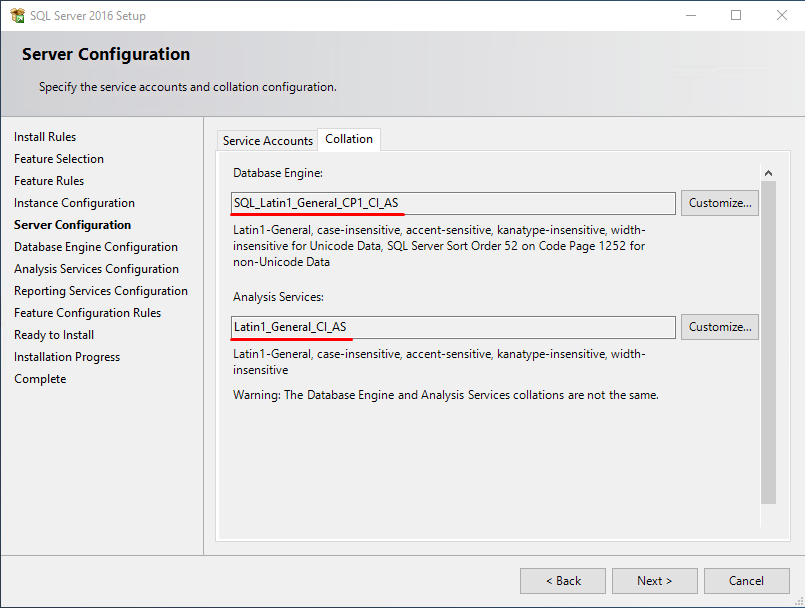Click the scrollbar up arrow
Screen dimensions: 805x608
click(768, 173)
